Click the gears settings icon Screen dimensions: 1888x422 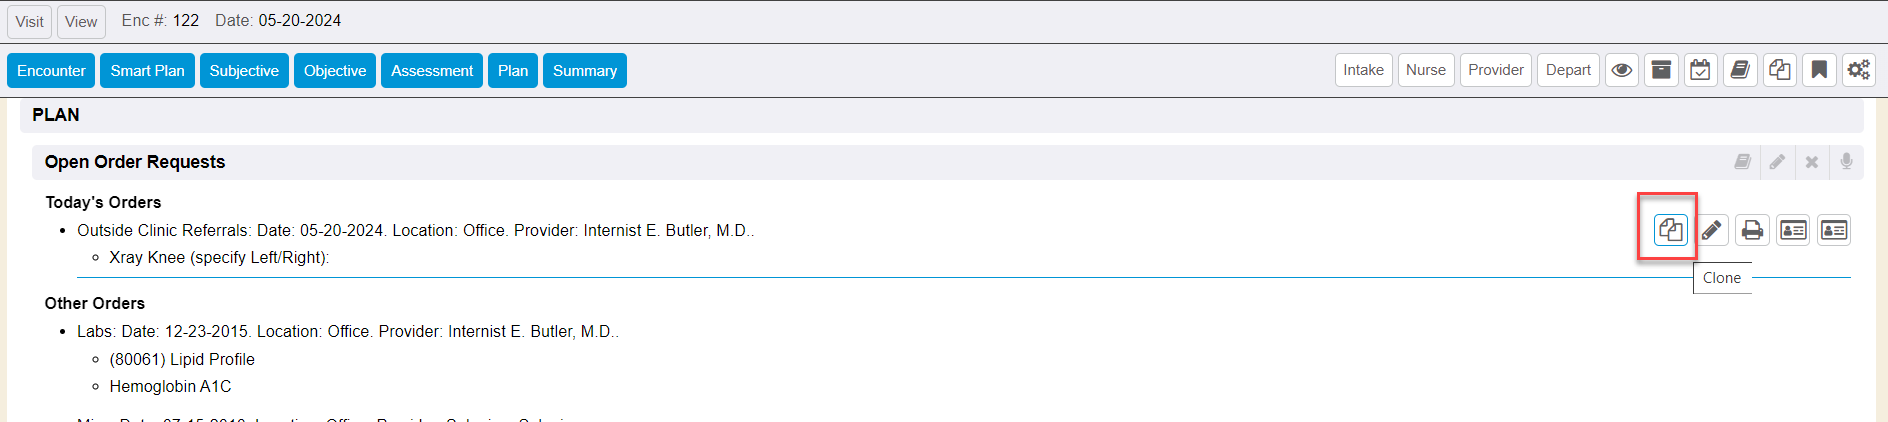(x=1858, y=70)
